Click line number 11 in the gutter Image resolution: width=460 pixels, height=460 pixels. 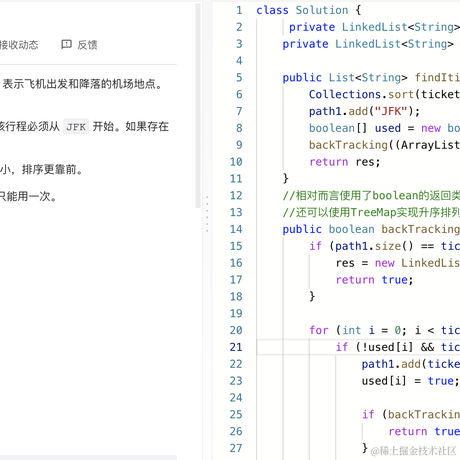pos(236,179)
